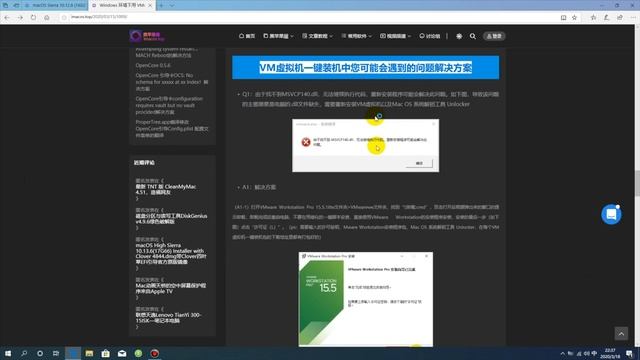Toggle the site light/dark theme icon
The height and width of the screenshot is (360, 640).
coord(459,36)
